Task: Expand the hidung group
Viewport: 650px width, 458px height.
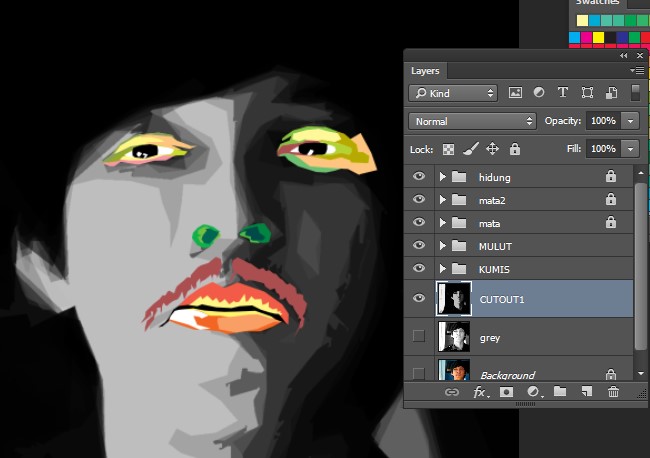Action: [442, 177]
